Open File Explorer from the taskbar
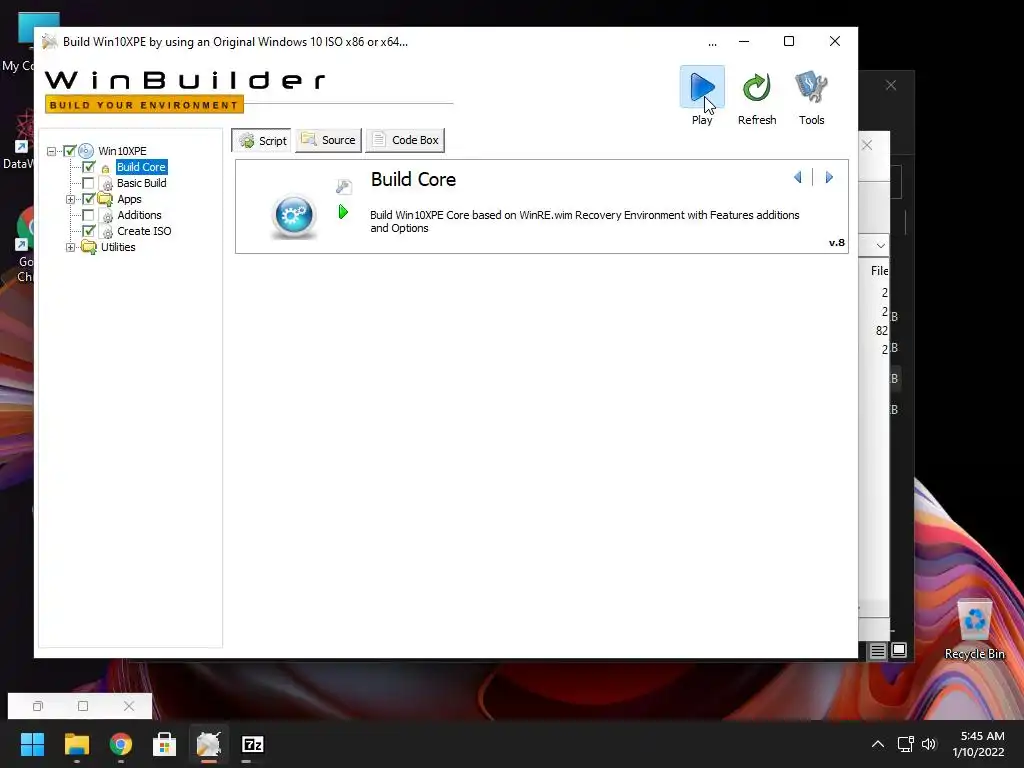Image resolution: width=1024 pixels, height=768 pixels. [x=76, y=744]
